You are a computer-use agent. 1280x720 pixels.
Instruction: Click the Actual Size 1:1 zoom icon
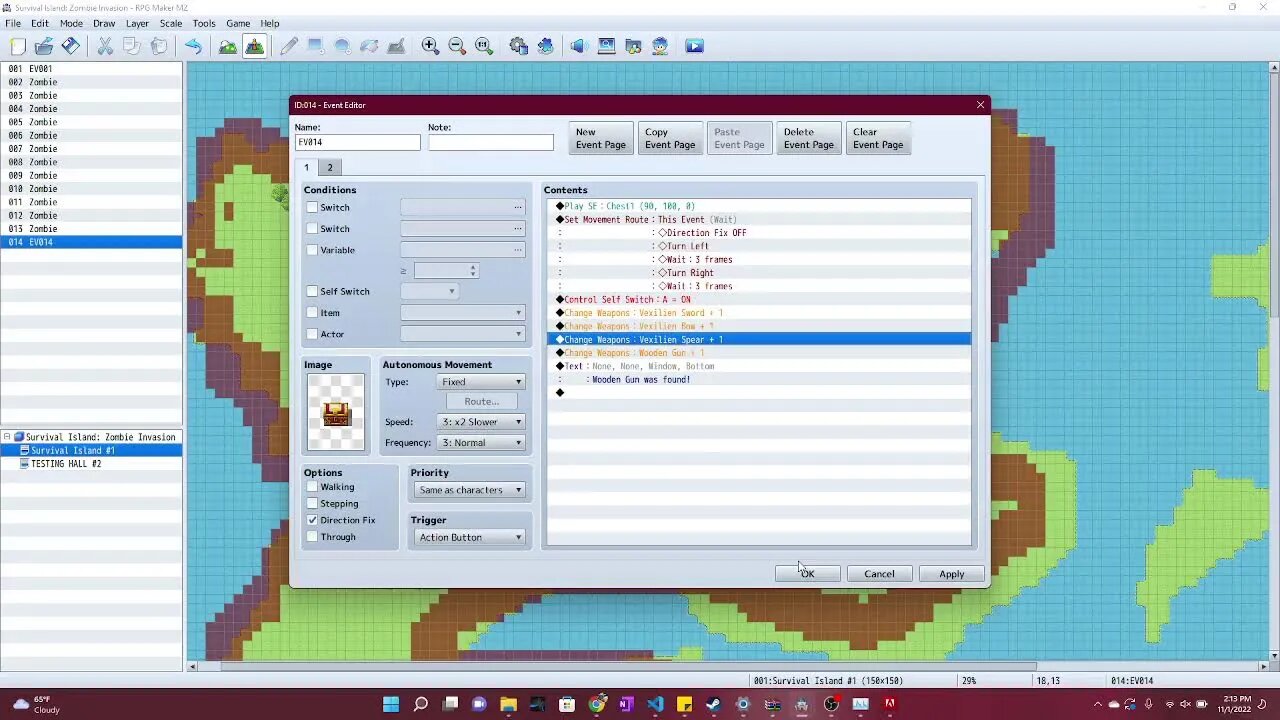click(x=484, y=46)
